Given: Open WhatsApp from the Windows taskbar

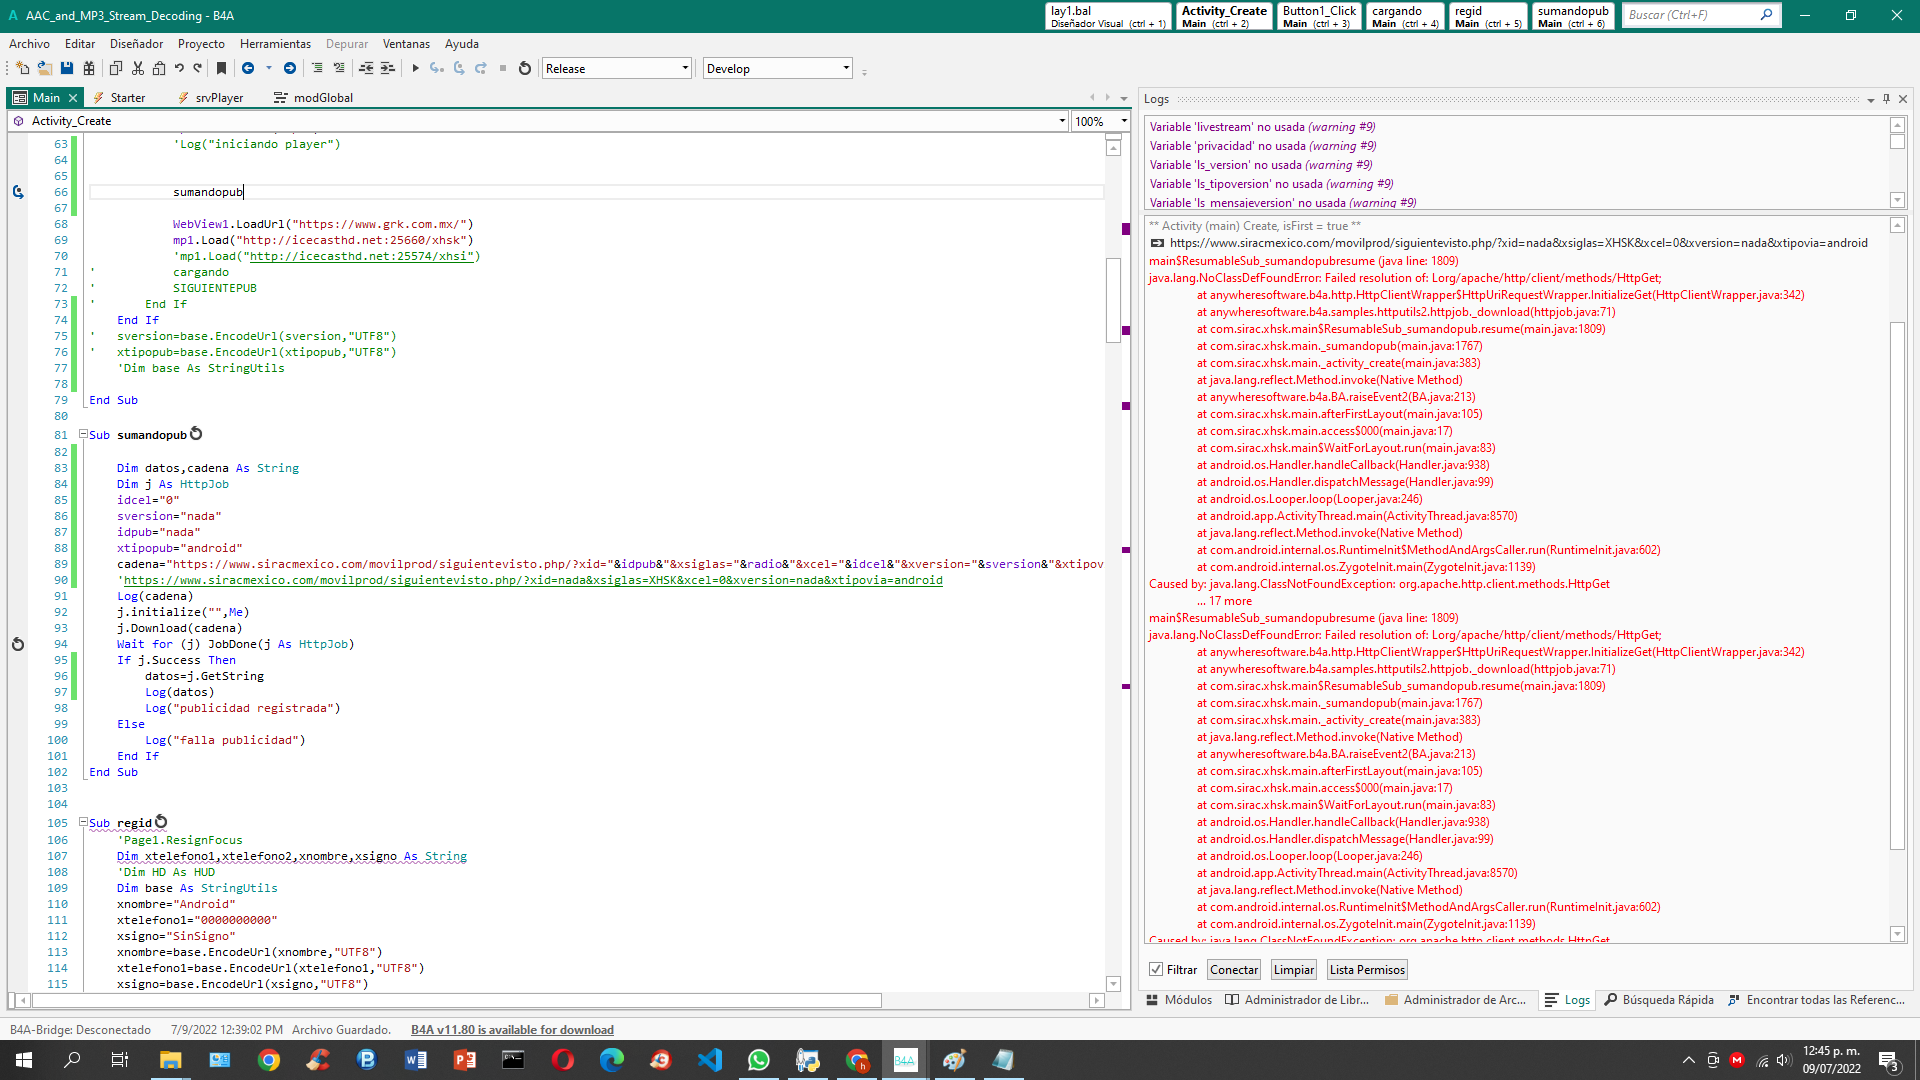Looking at the screenshot, I should coord(758,1060).
